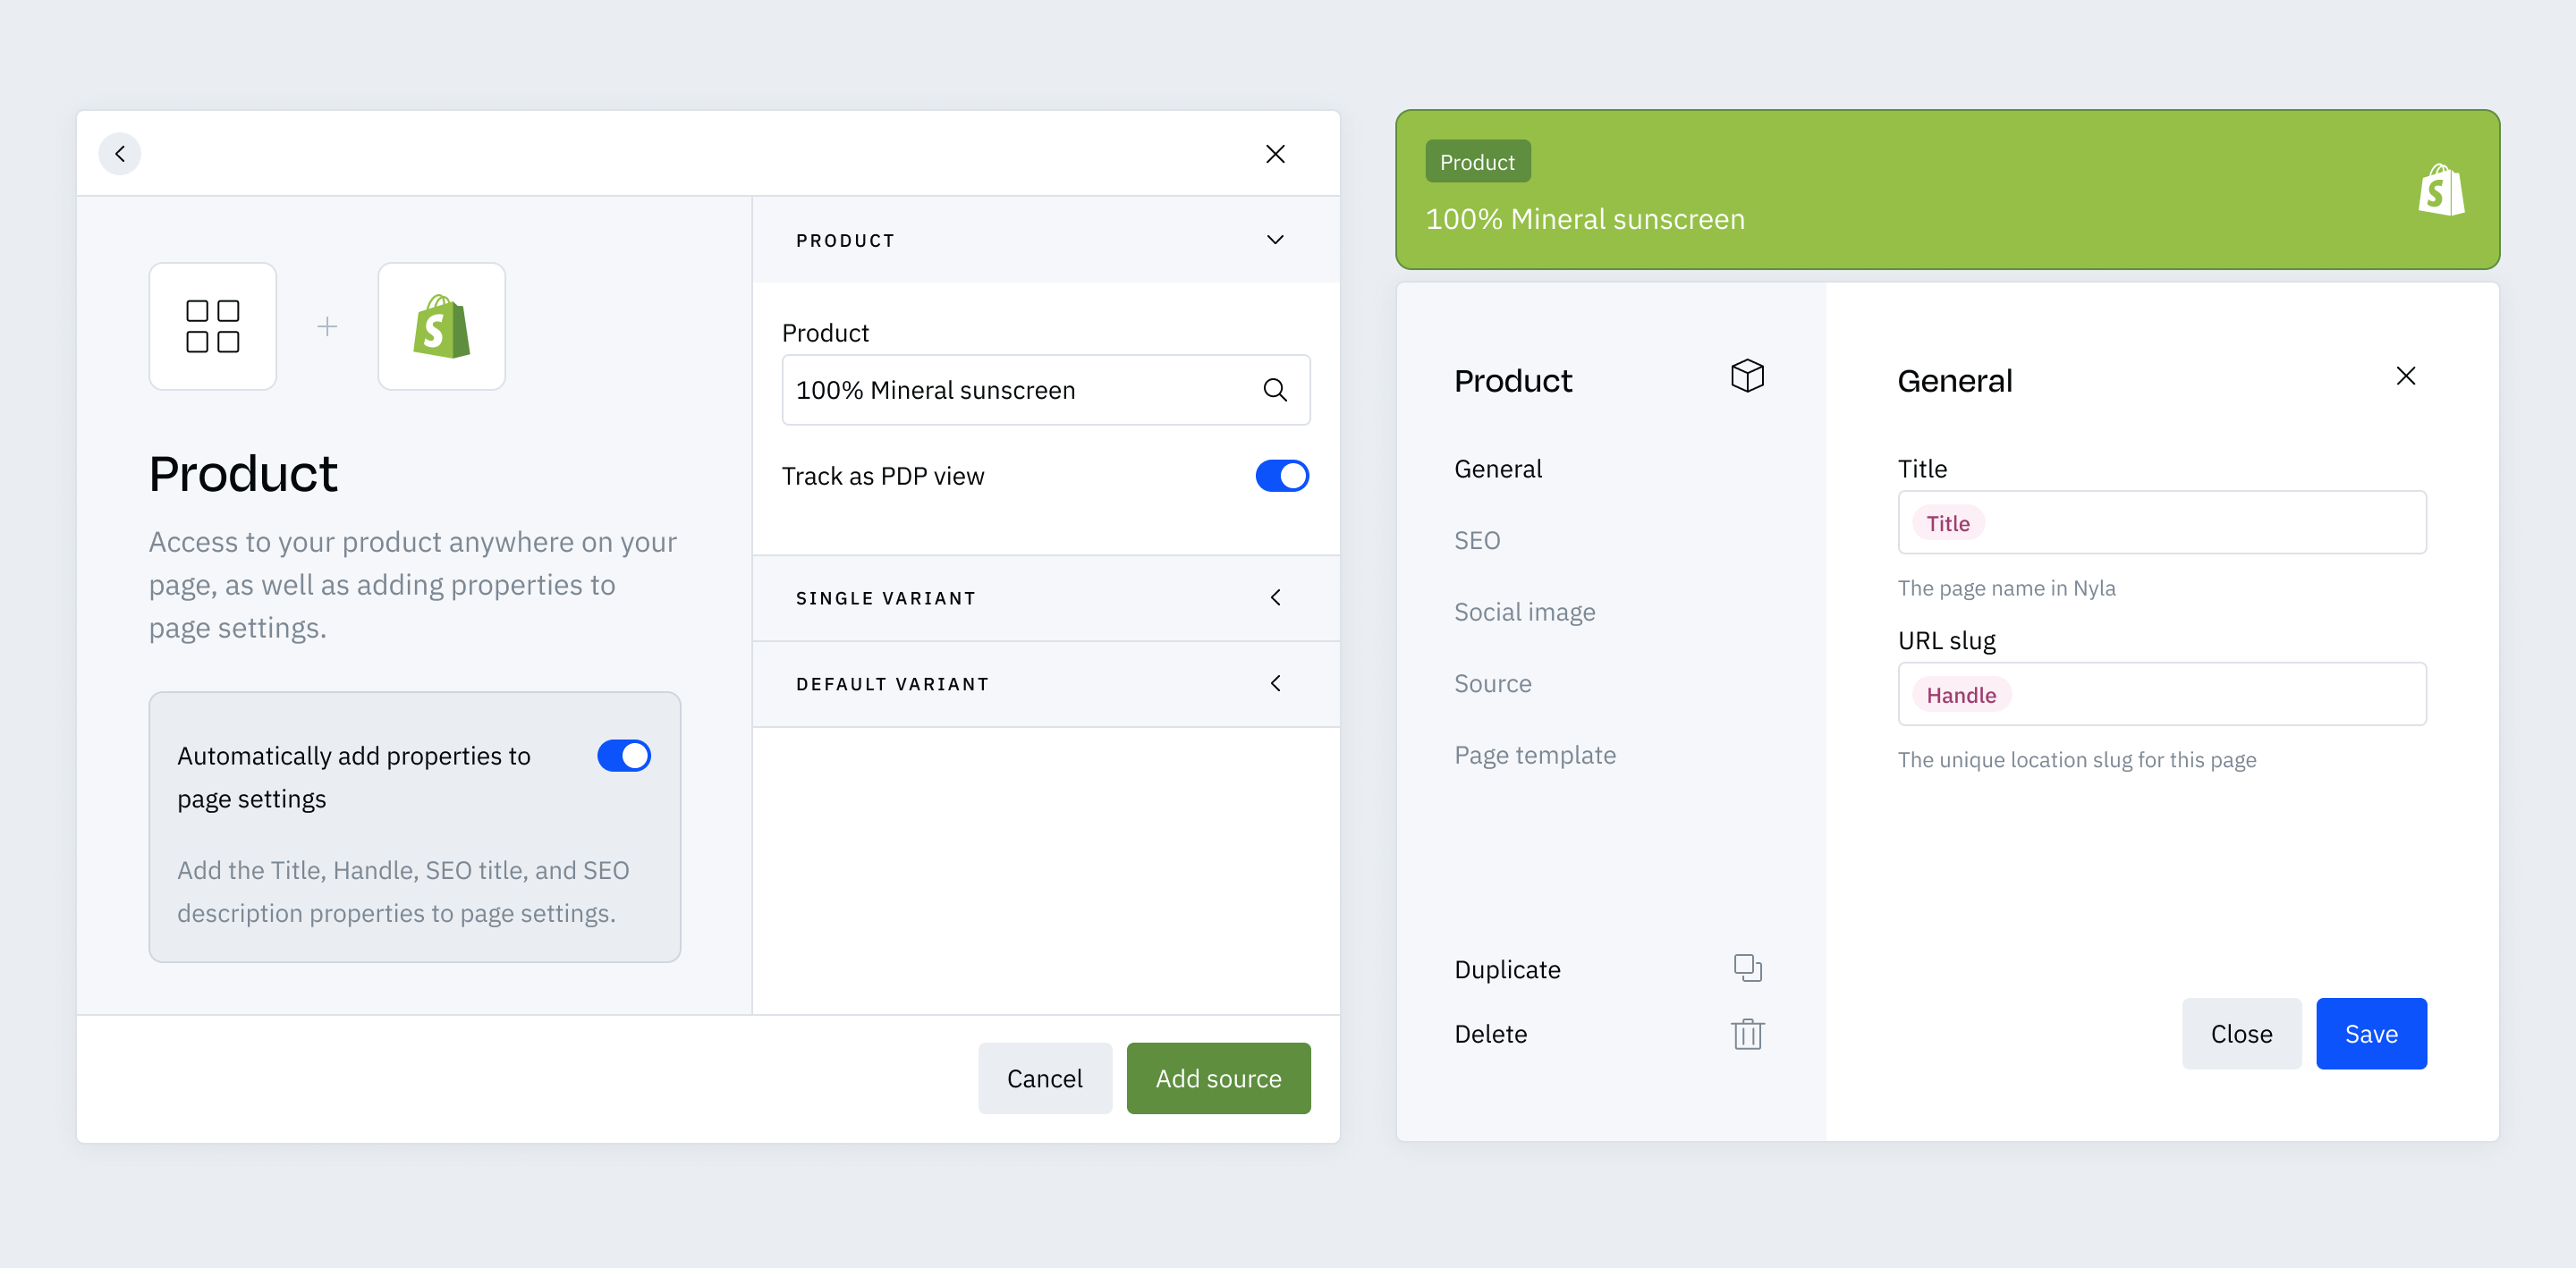The width and height of the screenshot is (2576, 1268).
Task: Toggle the Track as PDP view switch
Action: 1282,477
